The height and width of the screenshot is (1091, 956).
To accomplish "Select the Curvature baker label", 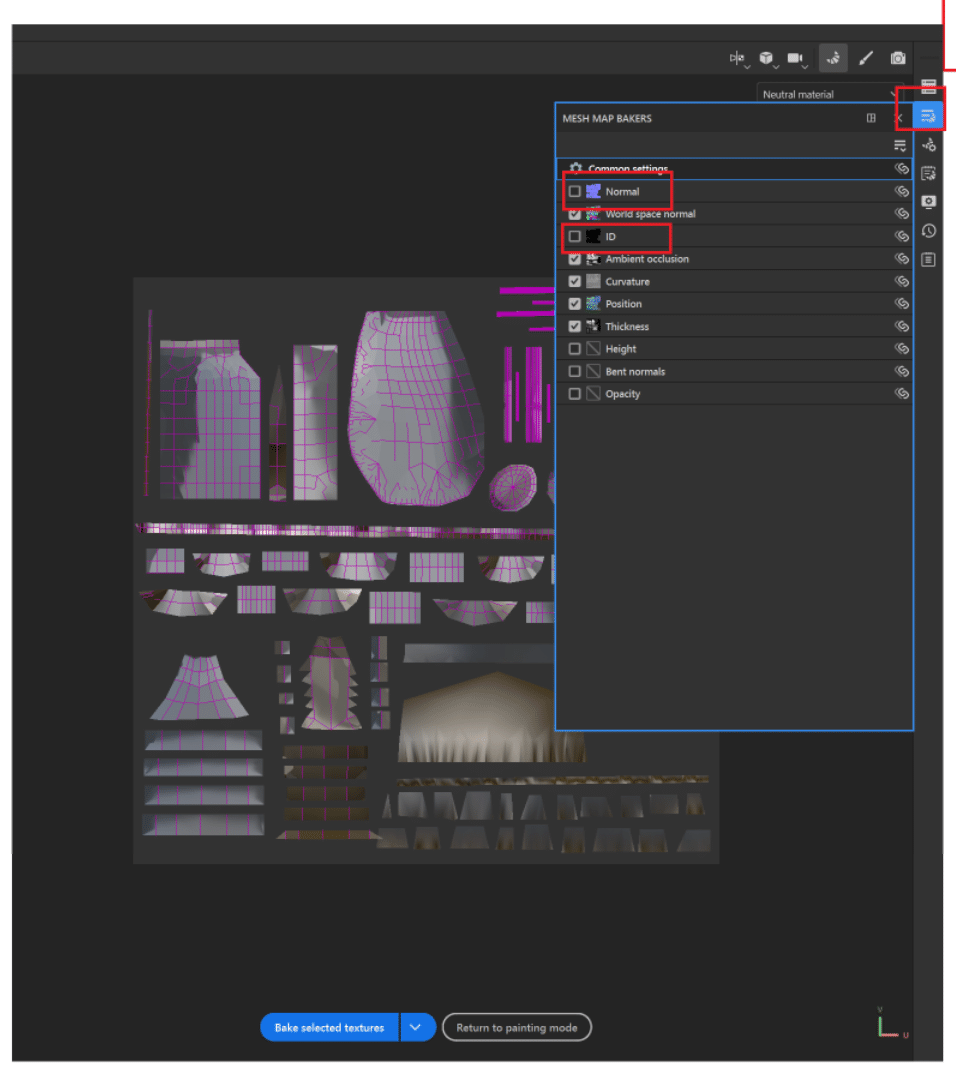I will (628, 282).
